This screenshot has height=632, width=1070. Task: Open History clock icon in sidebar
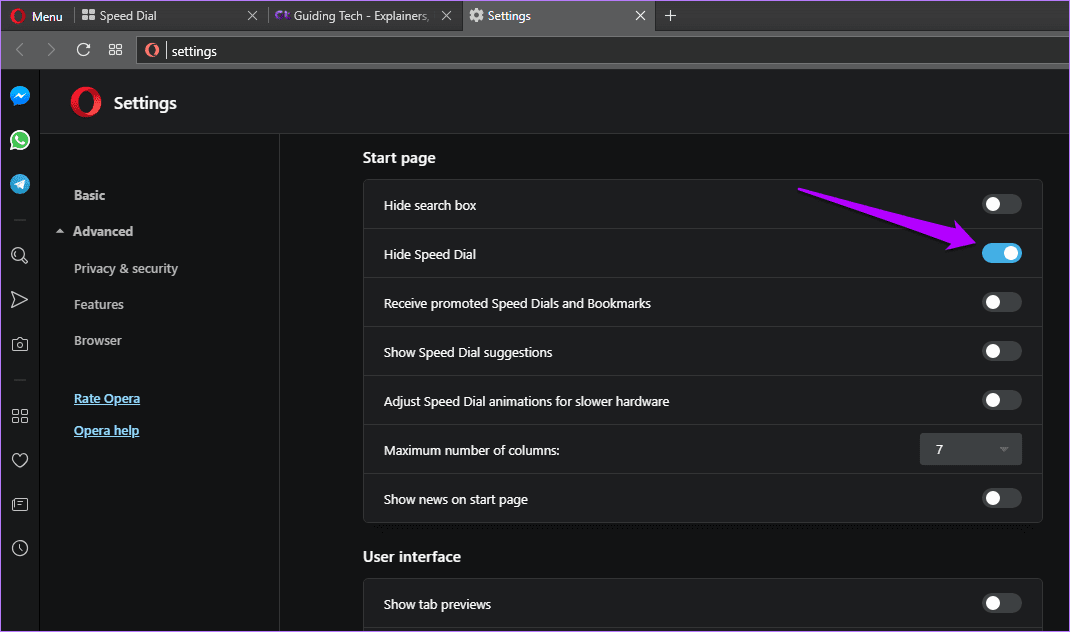[x=20, y=548]
